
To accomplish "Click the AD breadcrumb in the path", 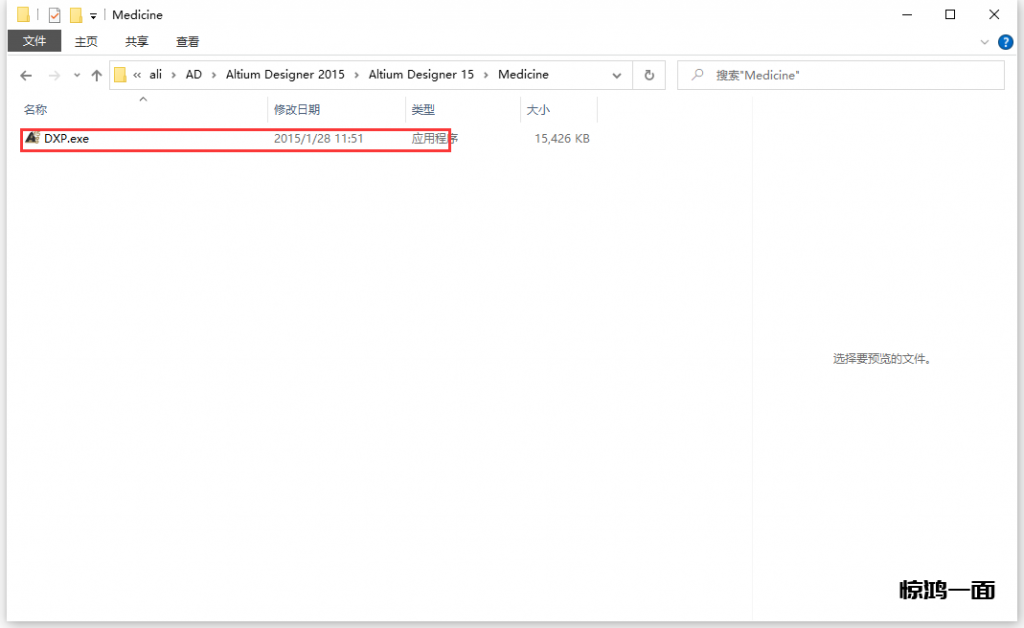I will pos(193,75).
